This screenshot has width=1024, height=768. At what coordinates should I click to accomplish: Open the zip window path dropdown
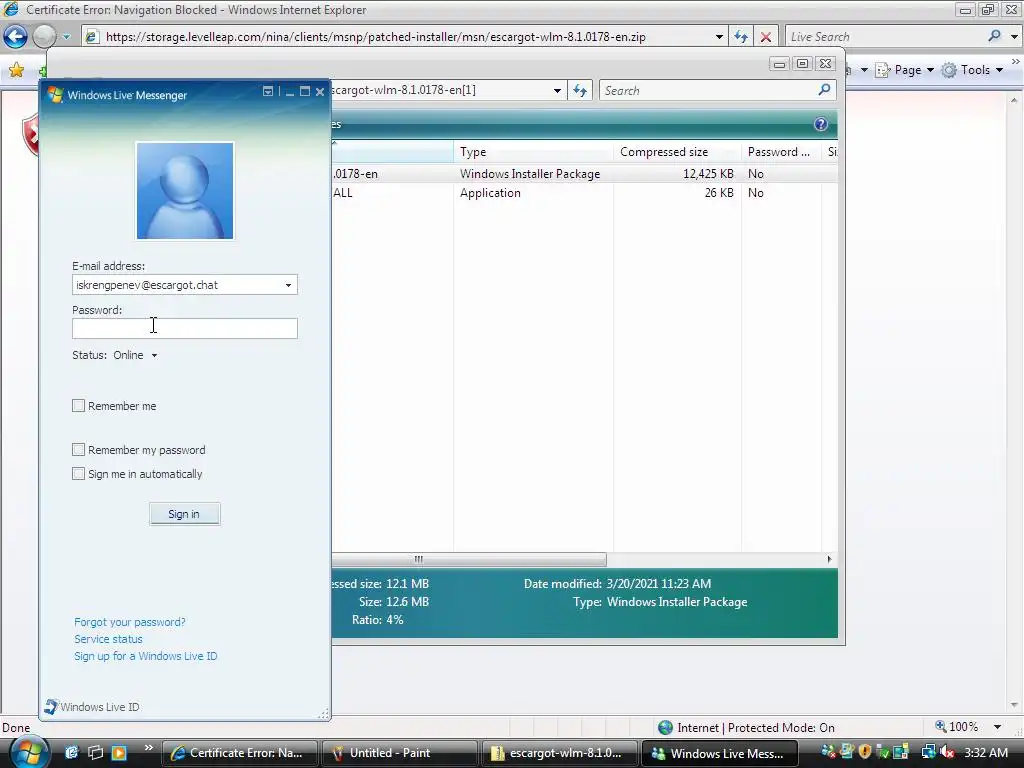(x=557, y=91)
